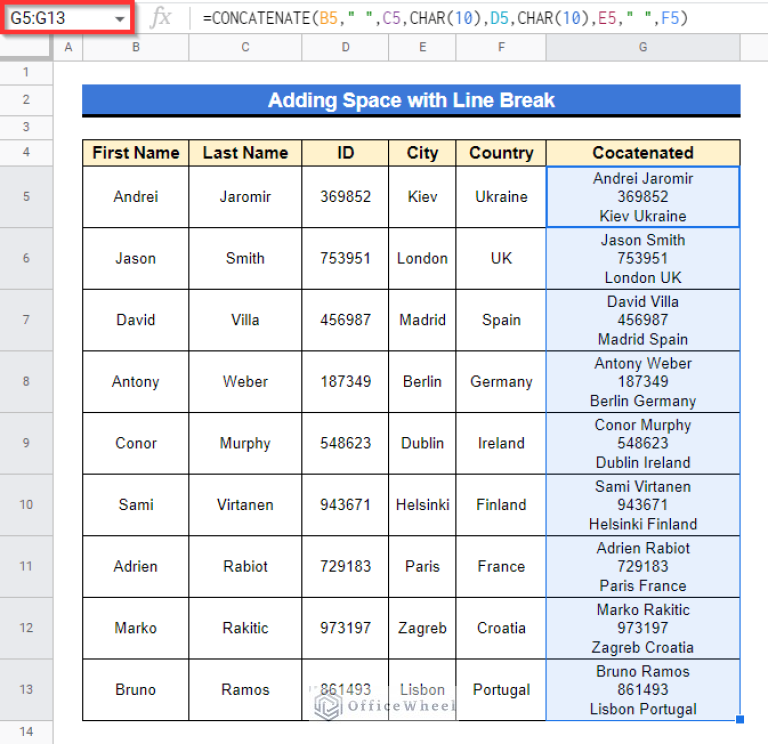
Task: Click inside the CONCATENATE formula bar
Action: click(x=450, y=19)
